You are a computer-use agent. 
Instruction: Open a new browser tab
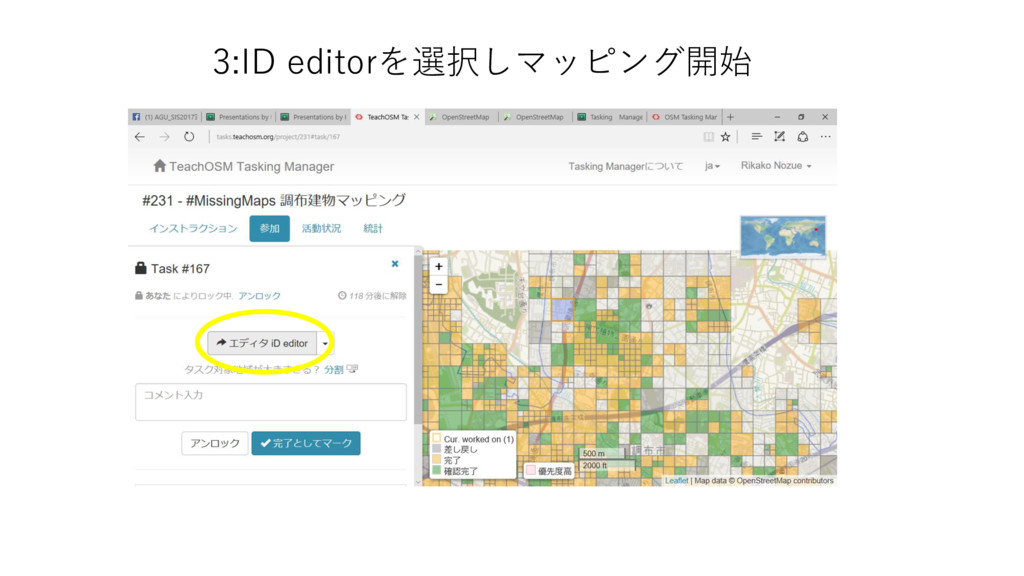[730, 117]
